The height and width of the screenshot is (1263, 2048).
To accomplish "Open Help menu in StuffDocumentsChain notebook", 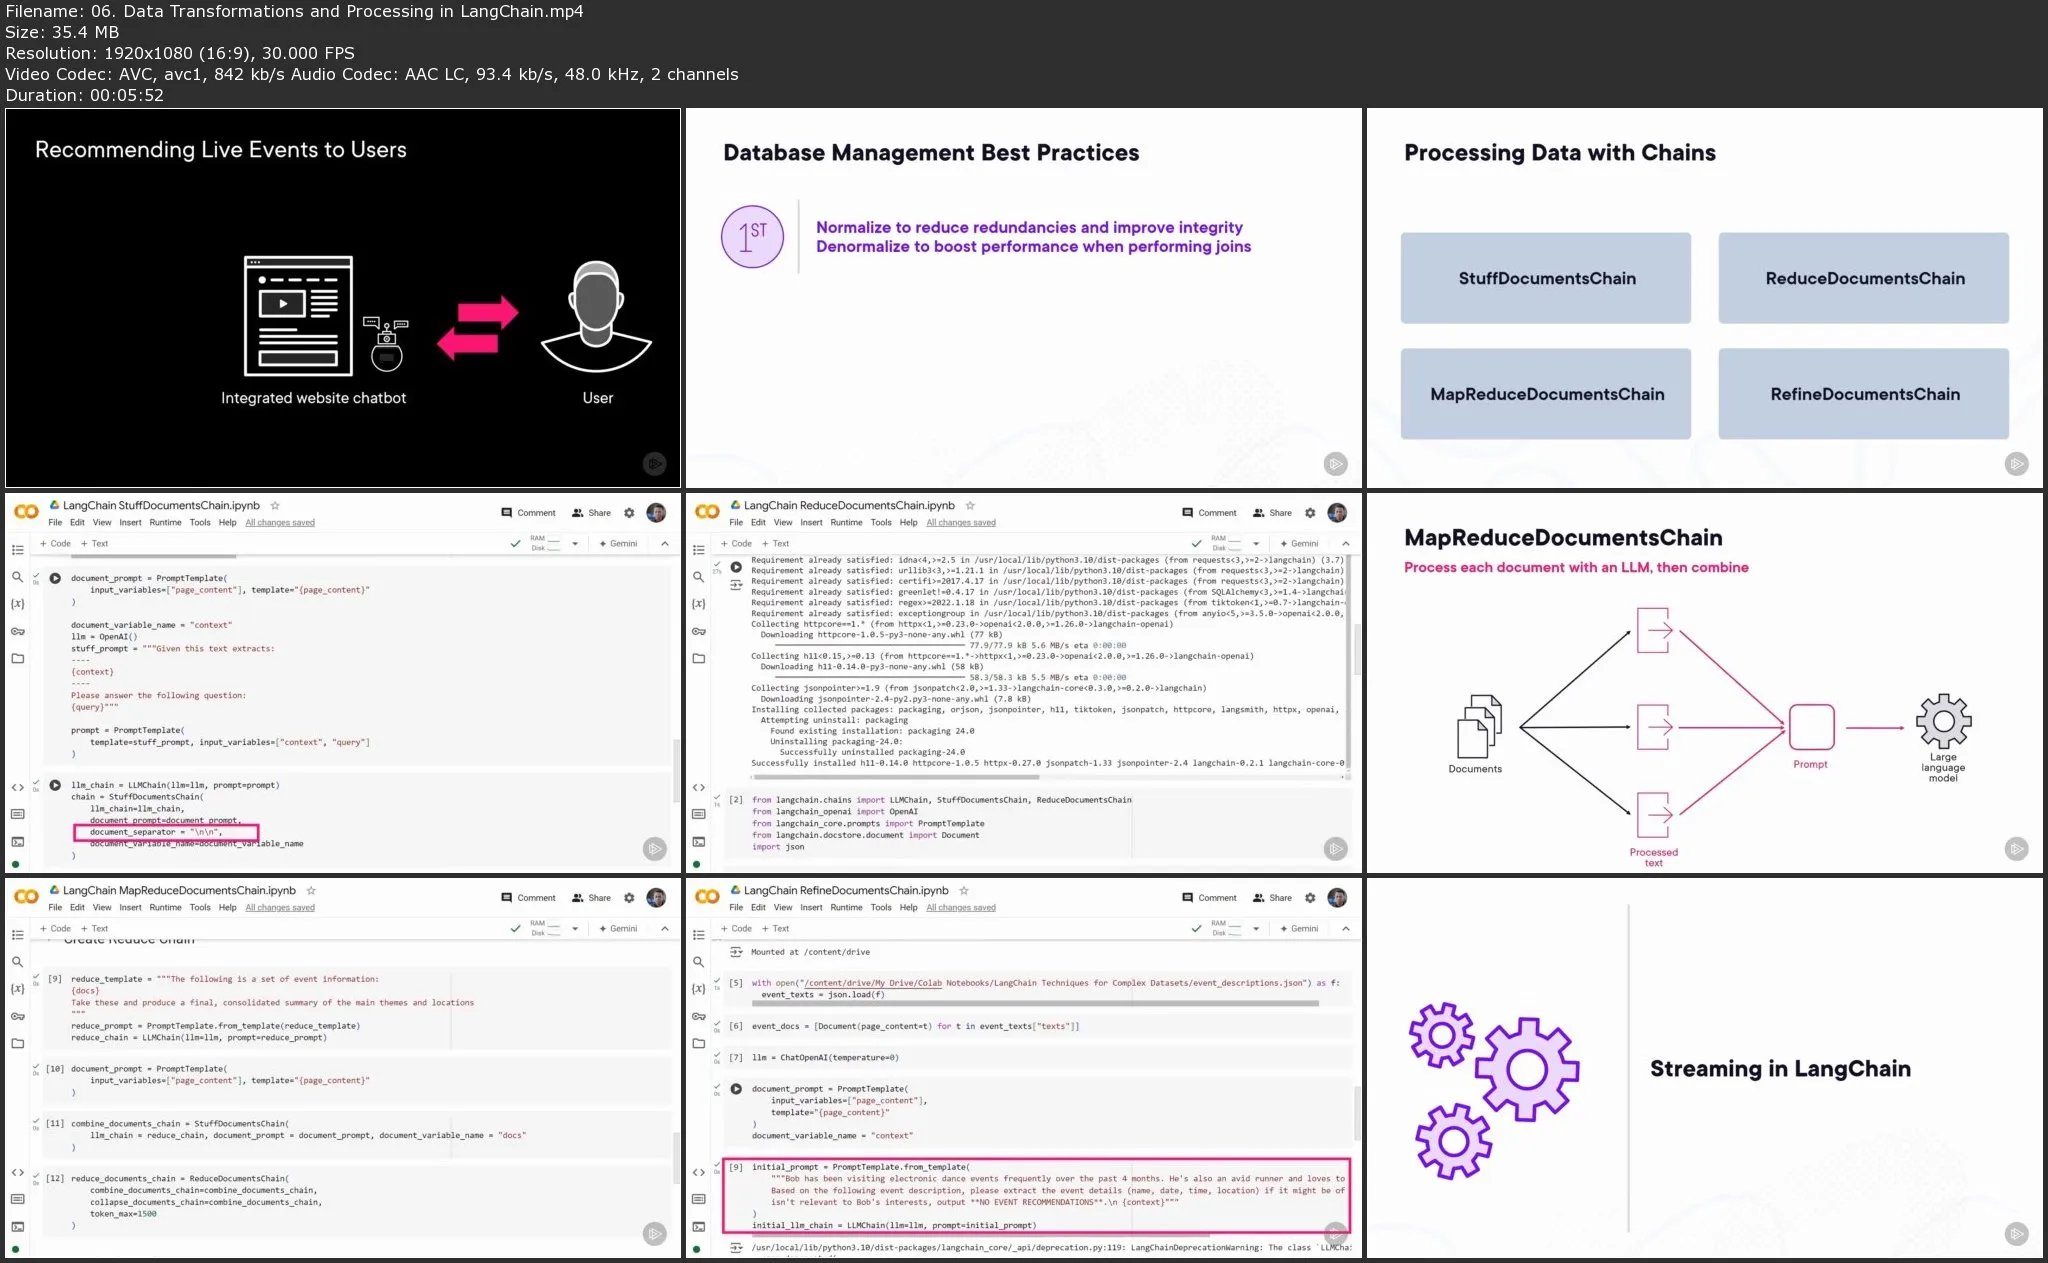I will [228, 523].
